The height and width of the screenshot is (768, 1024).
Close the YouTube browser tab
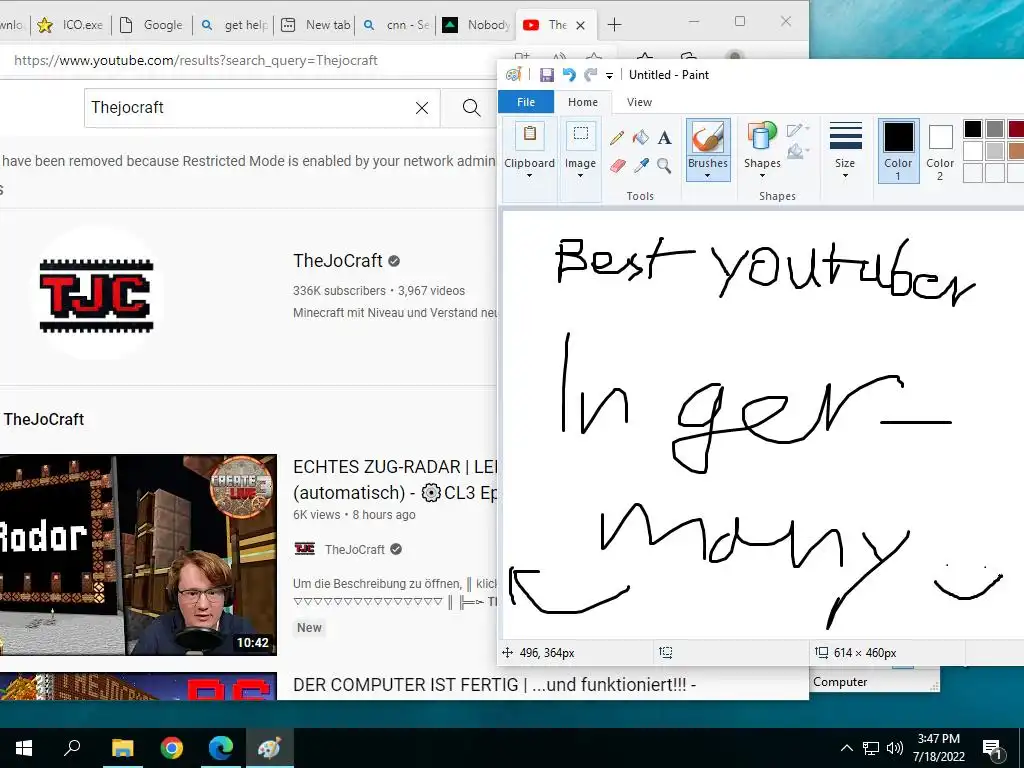[x=581, y=25]
